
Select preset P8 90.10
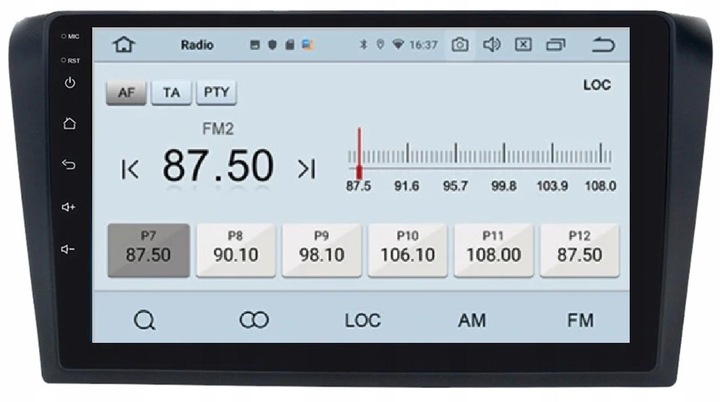click(x=236, y=250)
